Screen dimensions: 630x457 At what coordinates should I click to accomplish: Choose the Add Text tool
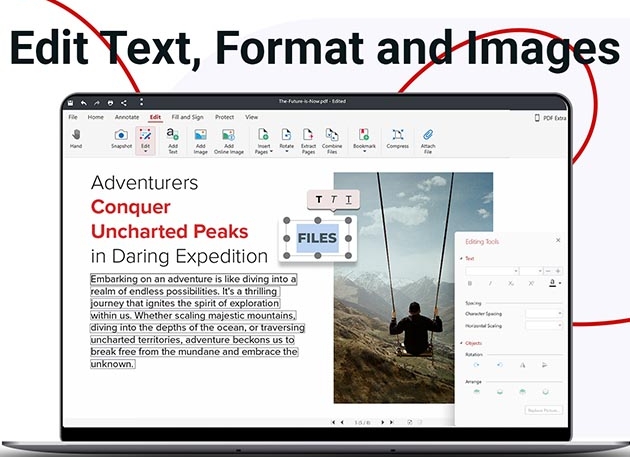coord(172,135)
